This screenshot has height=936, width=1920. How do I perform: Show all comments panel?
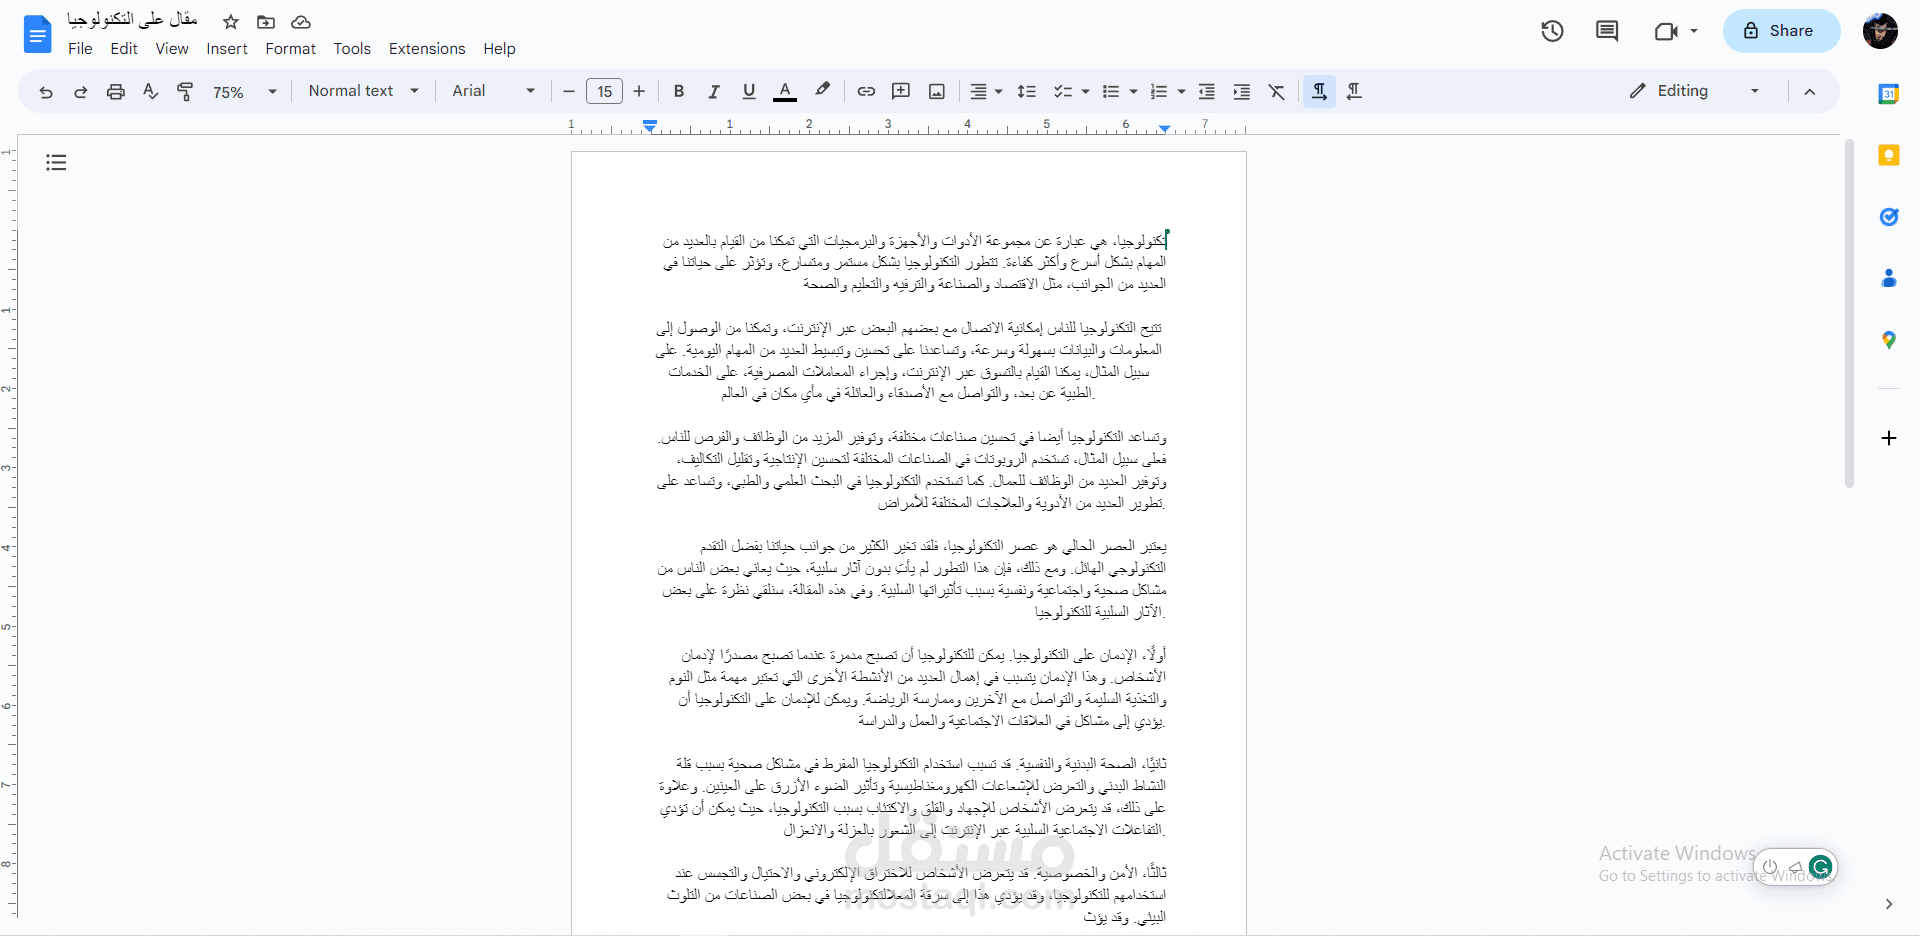coord(1607,31)
